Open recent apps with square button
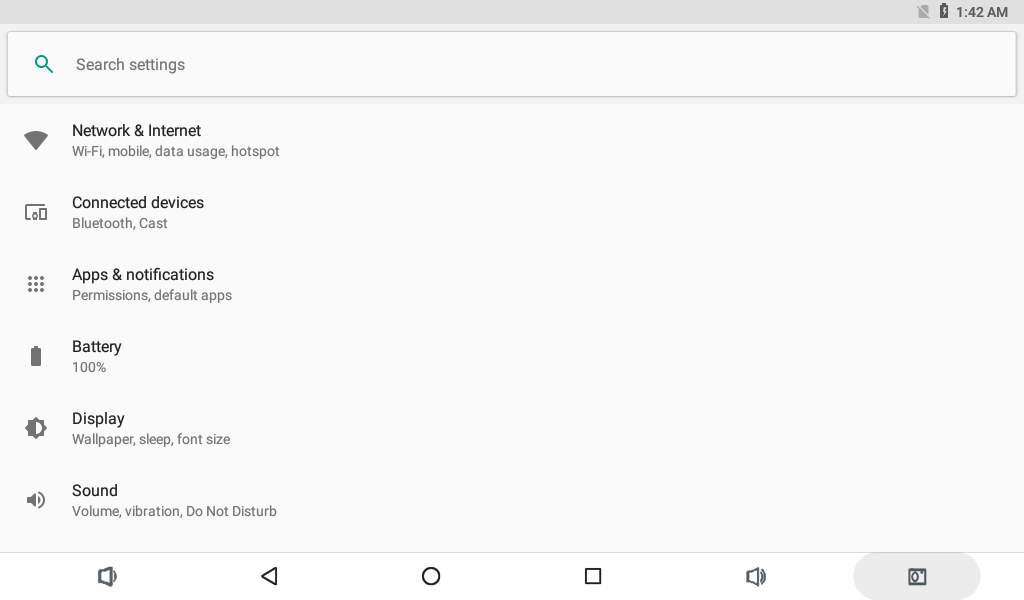The image size is (1024, 600). pos(593,576)
